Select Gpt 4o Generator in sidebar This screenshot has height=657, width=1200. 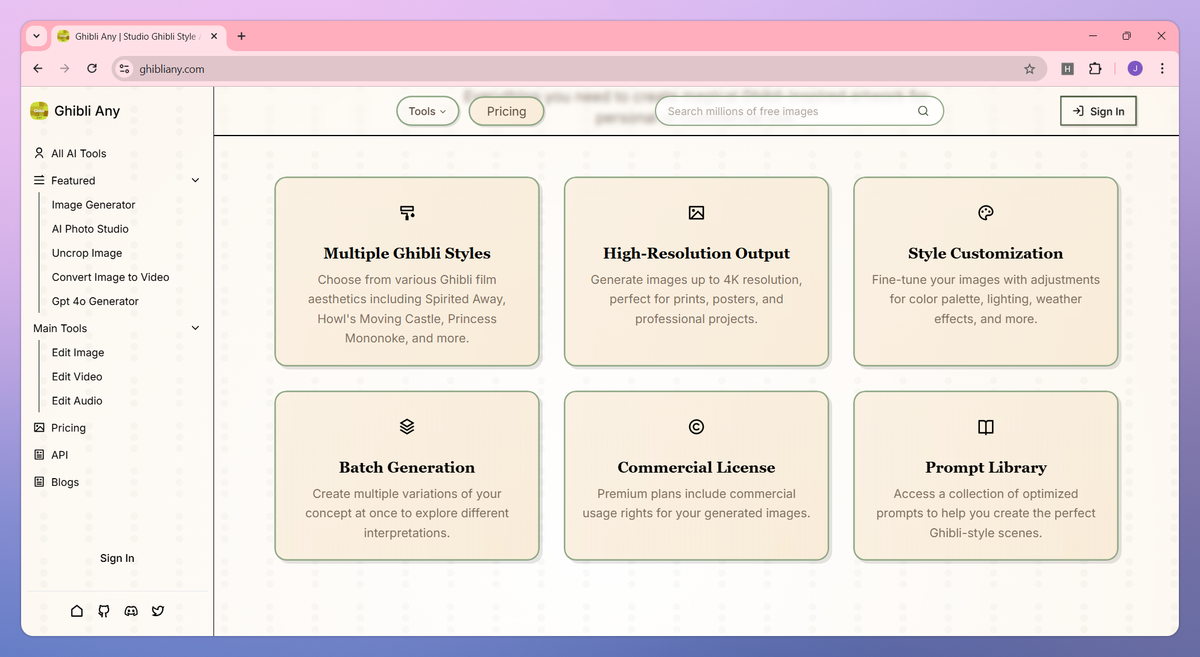[x=95, y=301]
